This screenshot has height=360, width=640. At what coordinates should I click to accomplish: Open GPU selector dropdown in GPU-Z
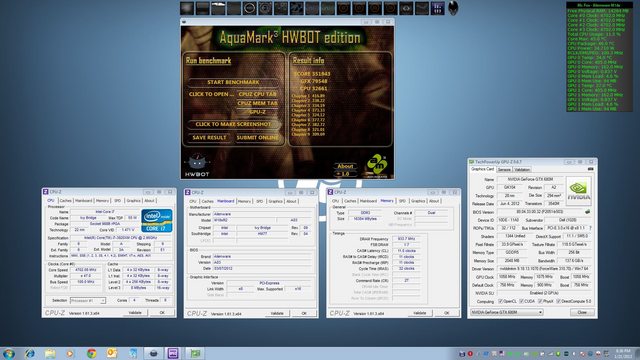coord(507,312)
